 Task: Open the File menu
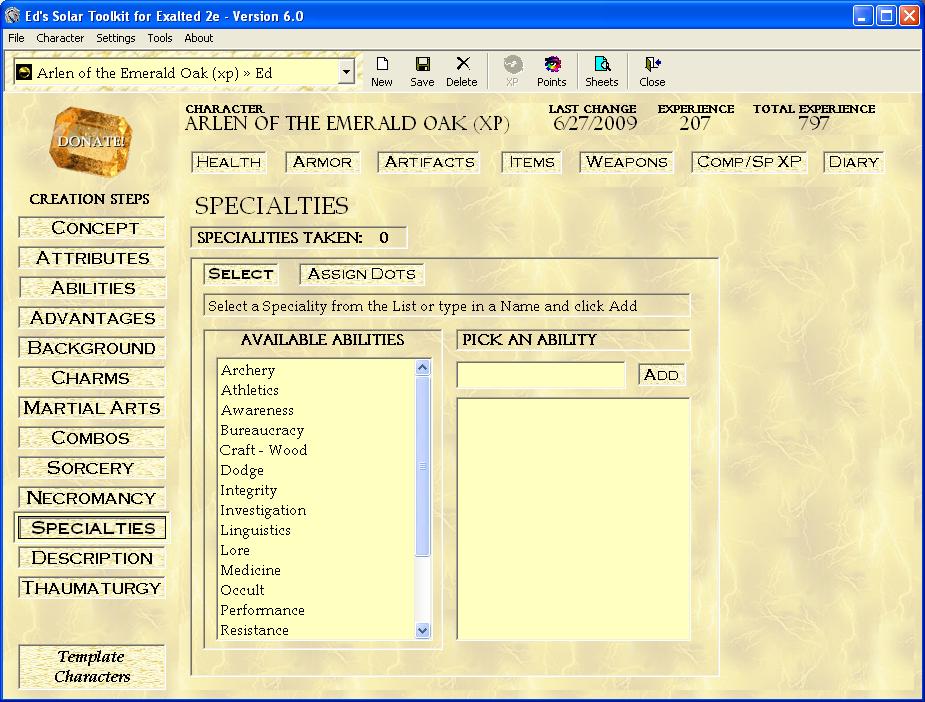click(16, 38)
